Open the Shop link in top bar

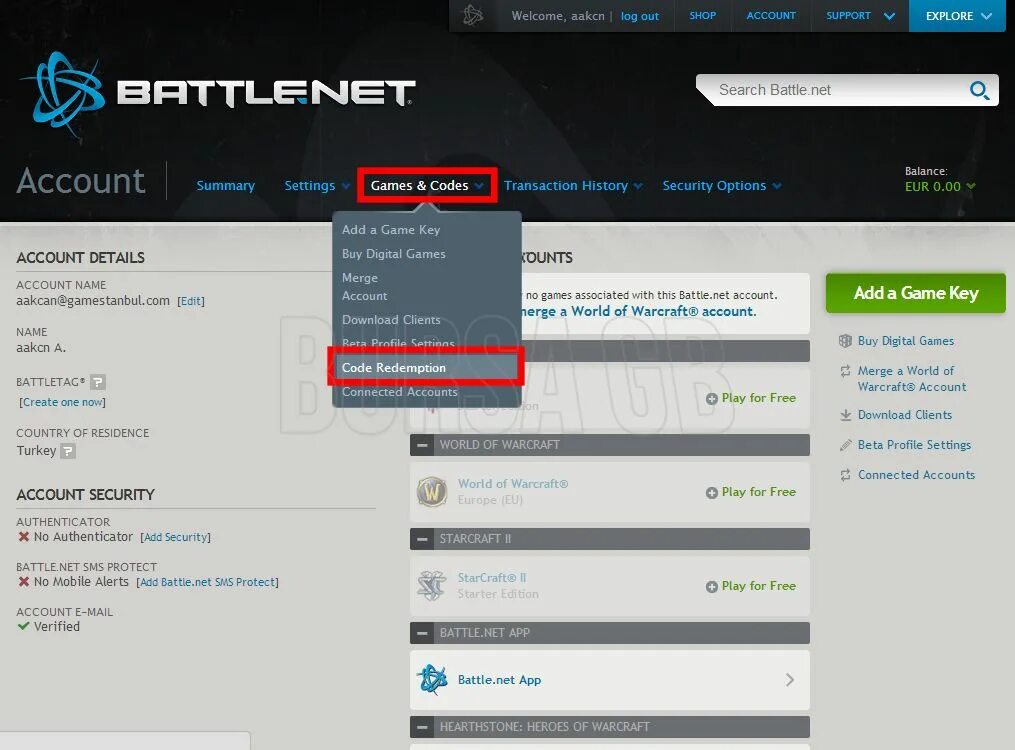coord(702,16)
